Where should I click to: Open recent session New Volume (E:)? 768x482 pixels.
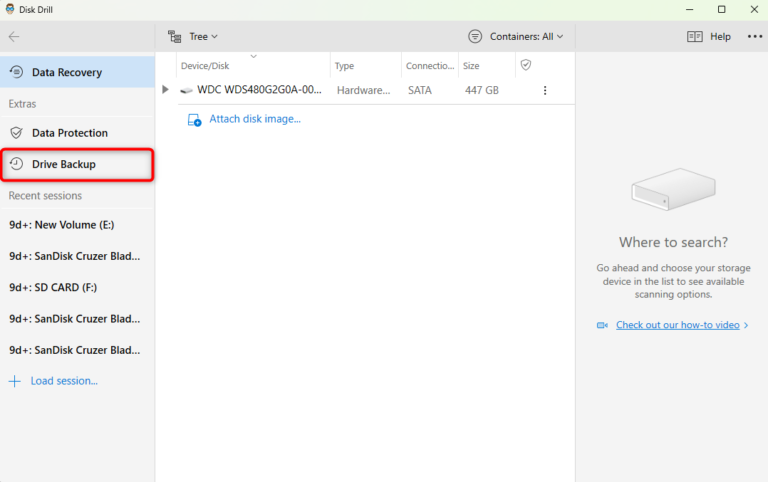click(x=61, y=225)
